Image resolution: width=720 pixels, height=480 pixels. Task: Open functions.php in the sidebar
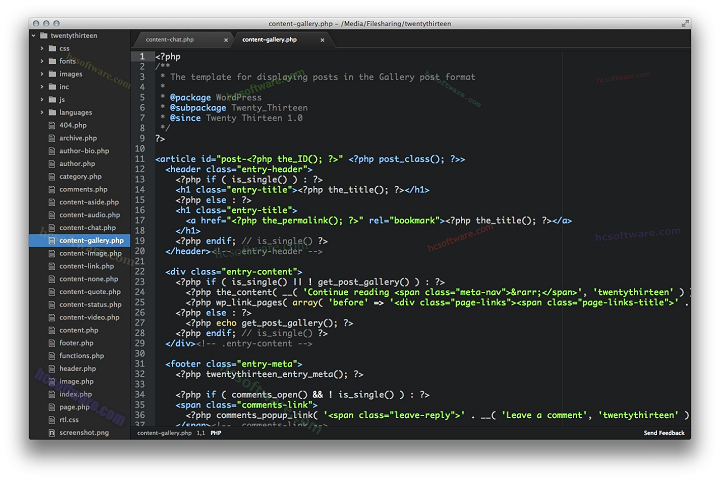[x=82, y=356]
